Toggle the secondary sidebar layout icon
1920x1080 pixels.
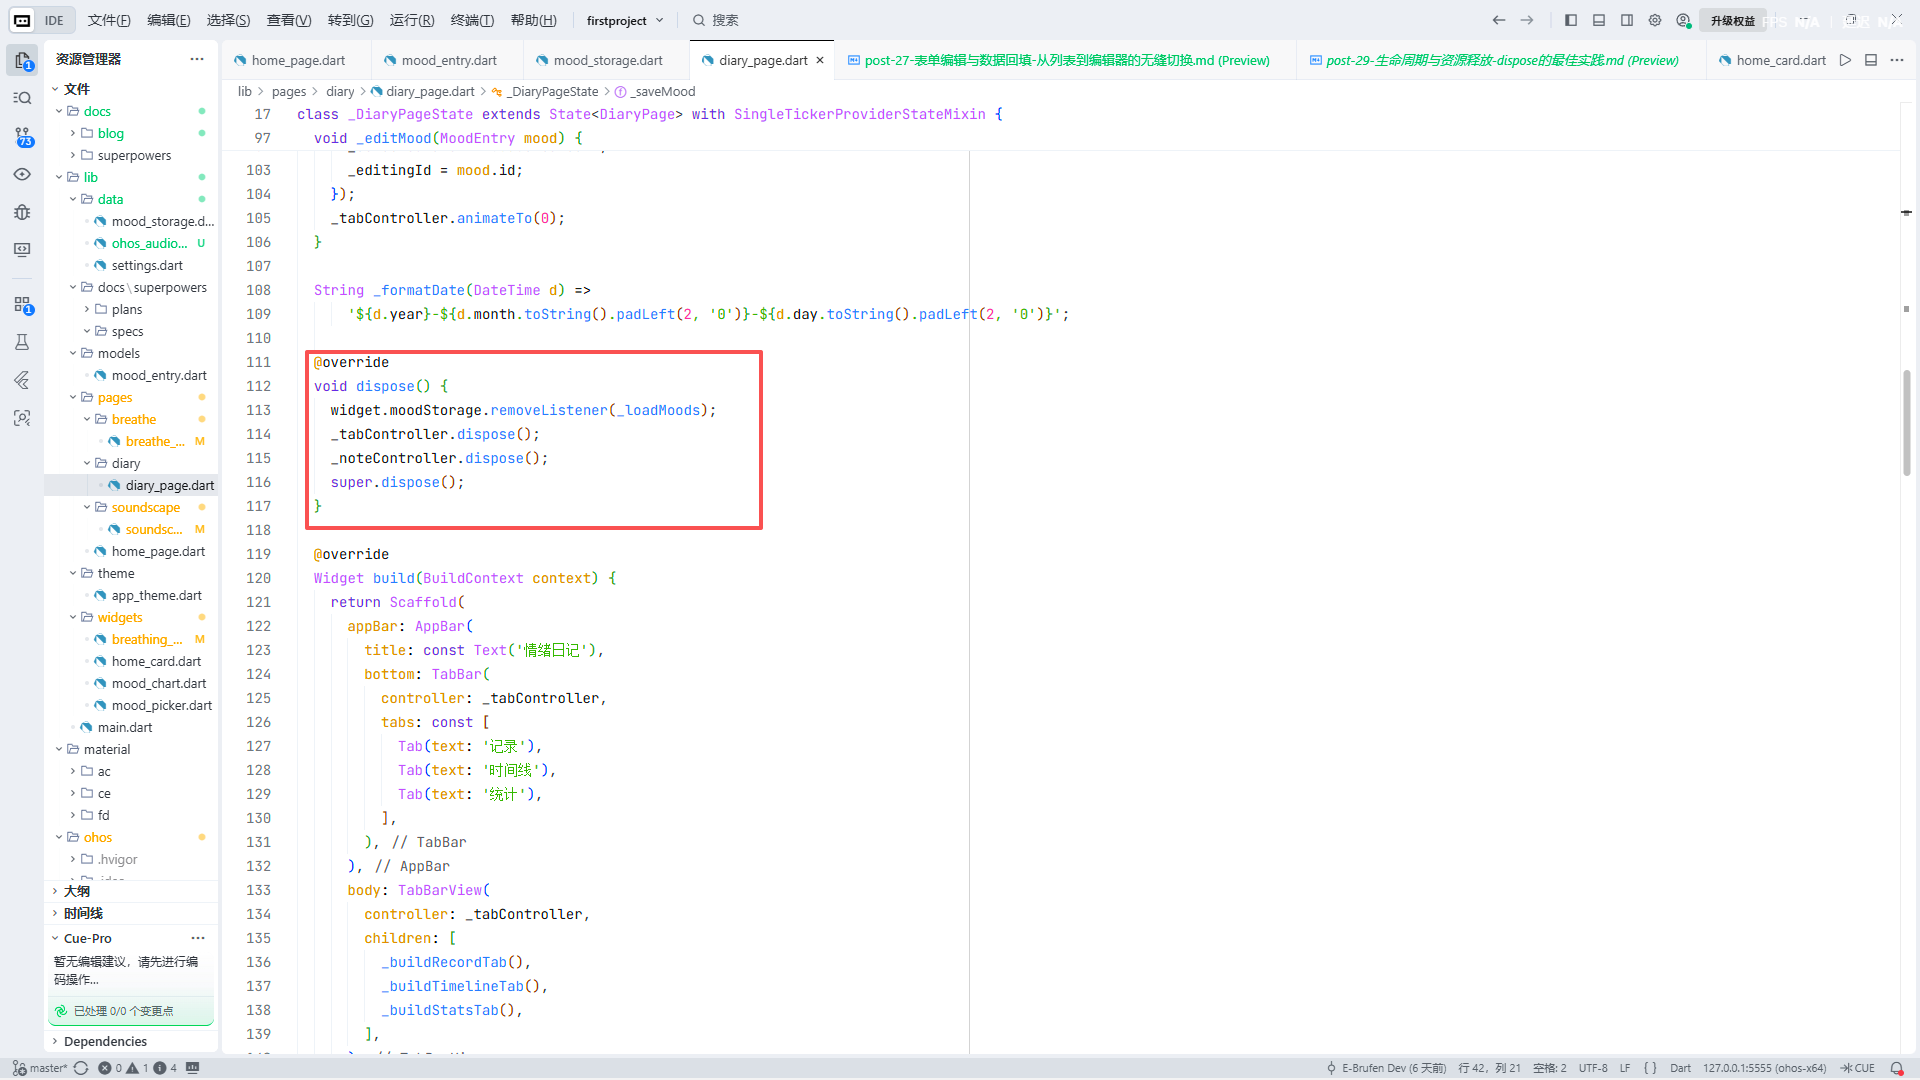(1627, 20)
